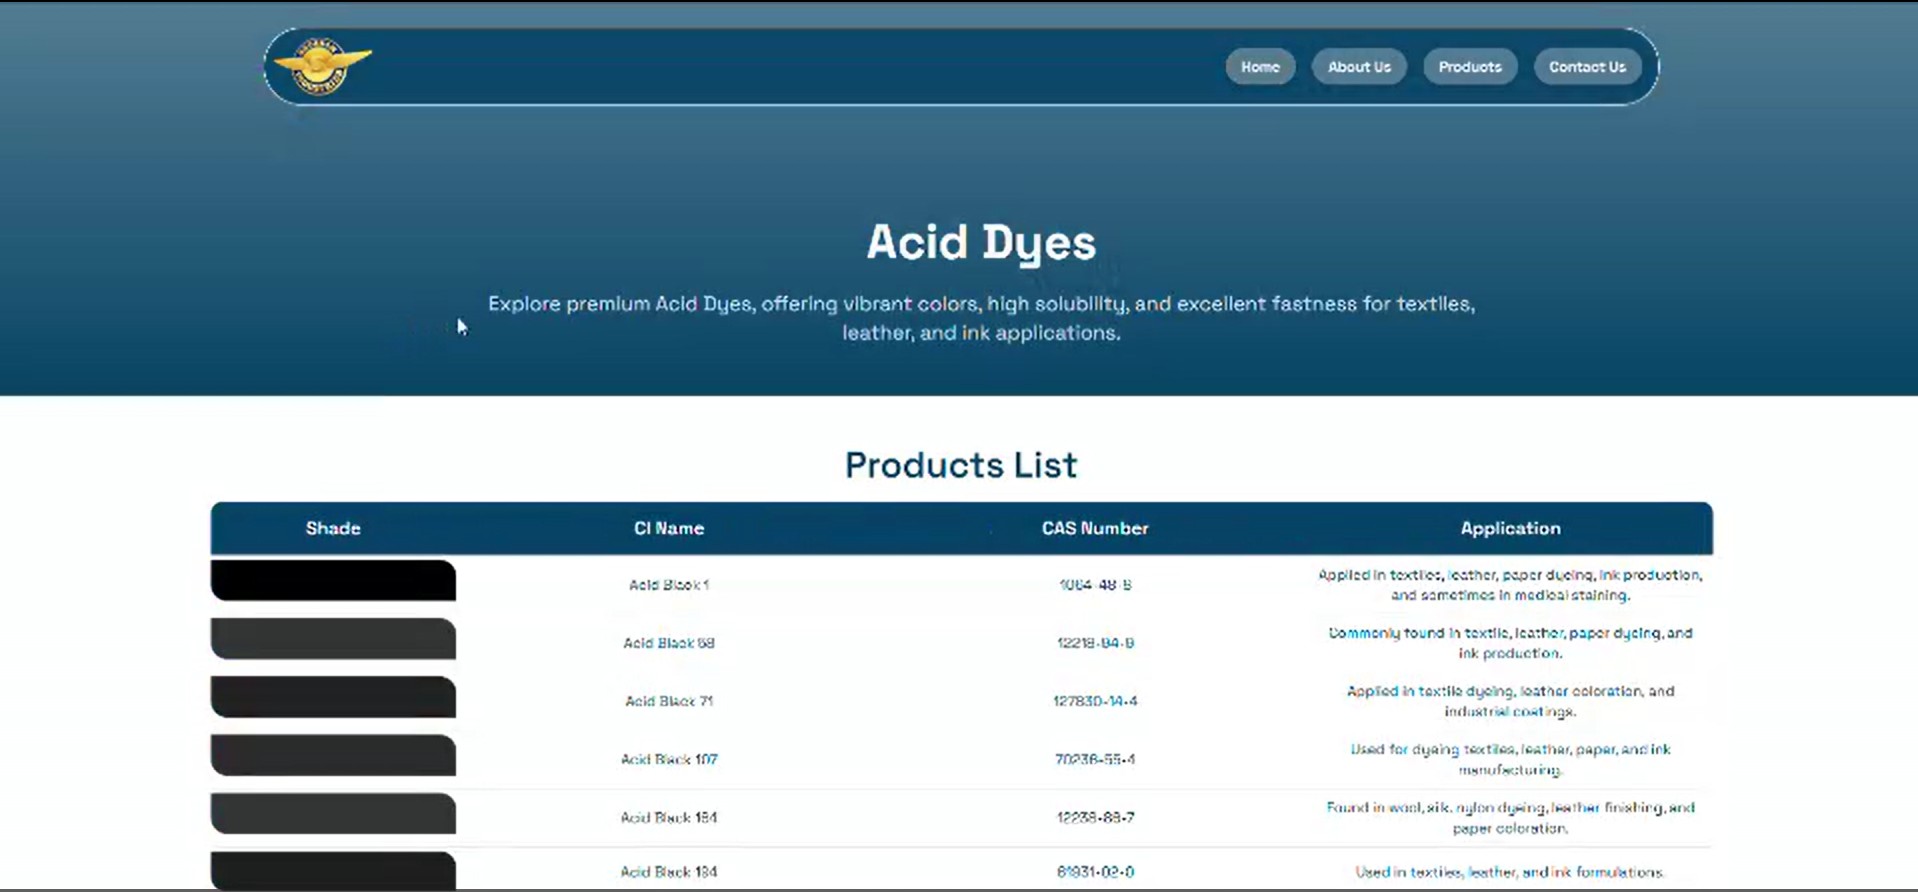Click the application text mentioning medical staining

pos(1509,585)
